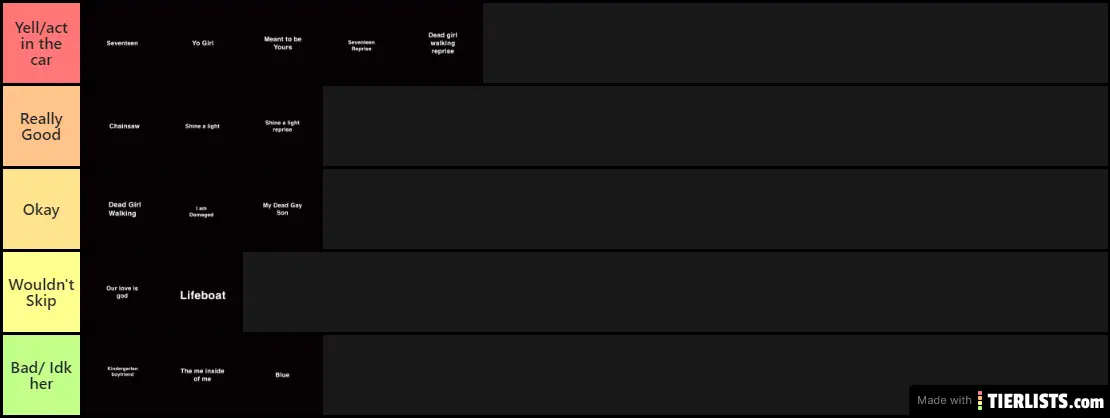
Task: Select the 'I am Damaged' tile
Action: (x=202, y=210)
